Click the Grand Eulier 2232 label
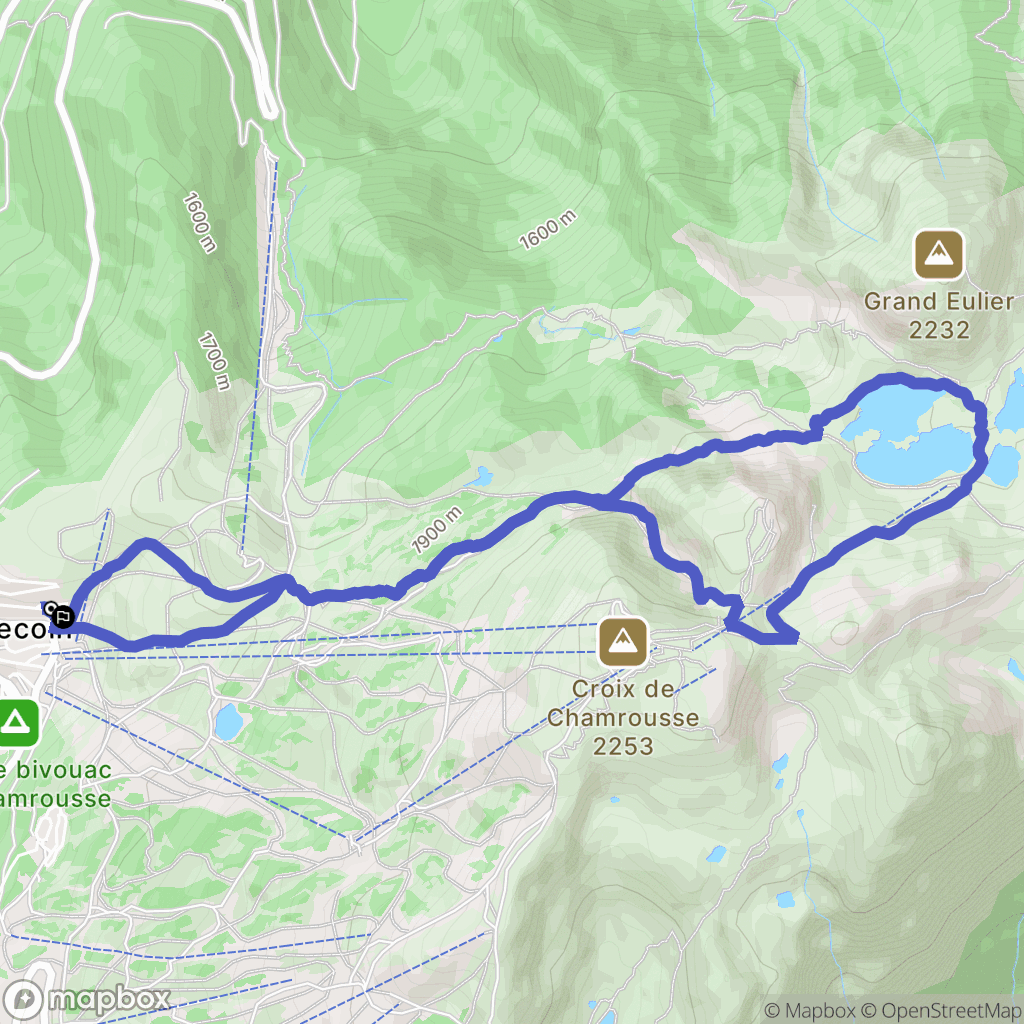The image size is (1024, 1024). click(938, 315)
